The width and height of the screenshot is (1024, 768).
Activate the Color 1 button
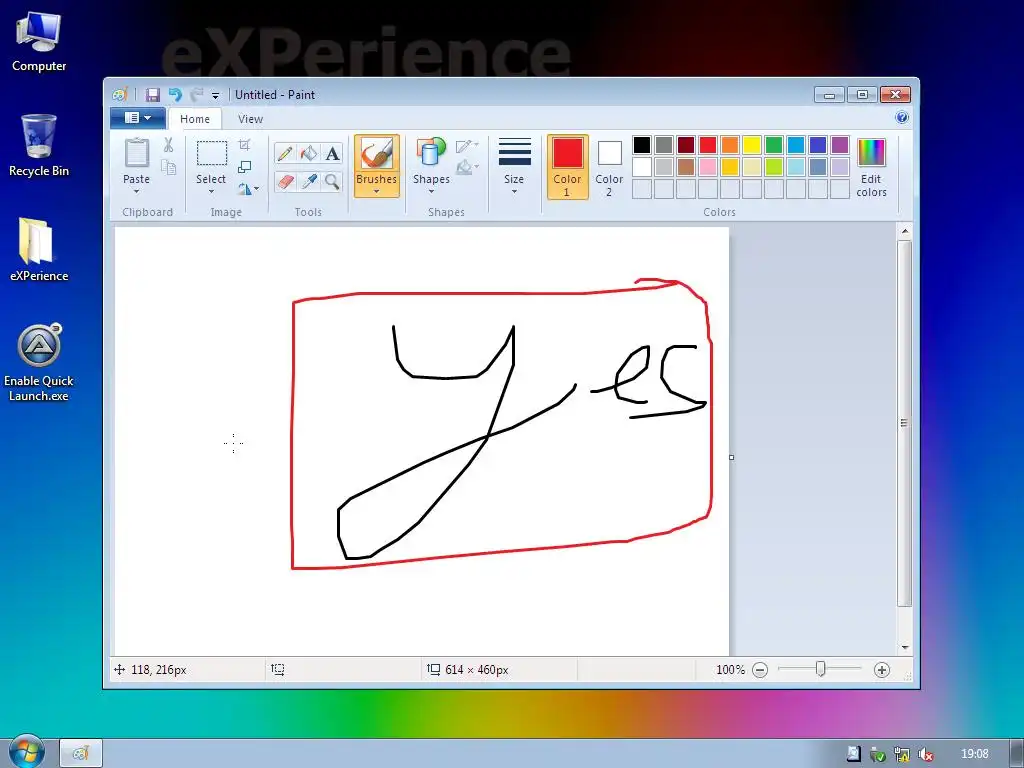568,167
